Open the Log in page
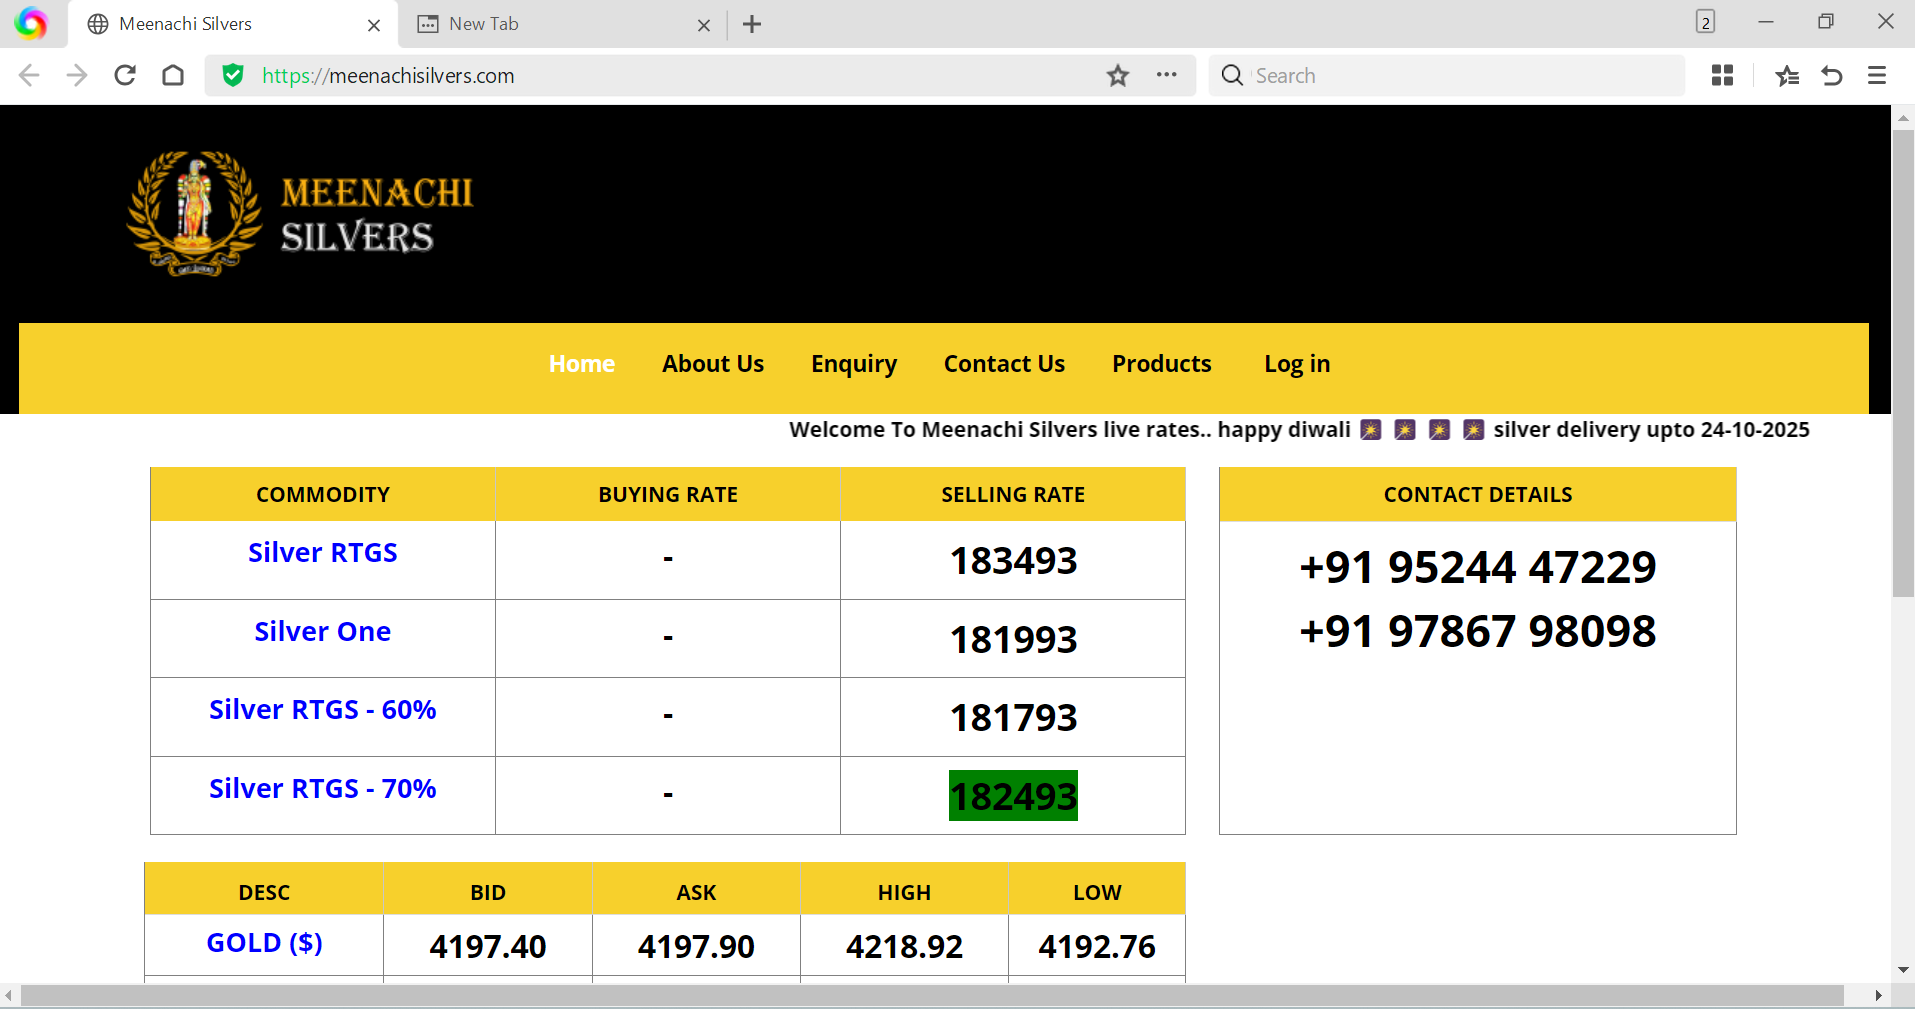Screen dimensions: 1915x1009 pos(1296,364)
